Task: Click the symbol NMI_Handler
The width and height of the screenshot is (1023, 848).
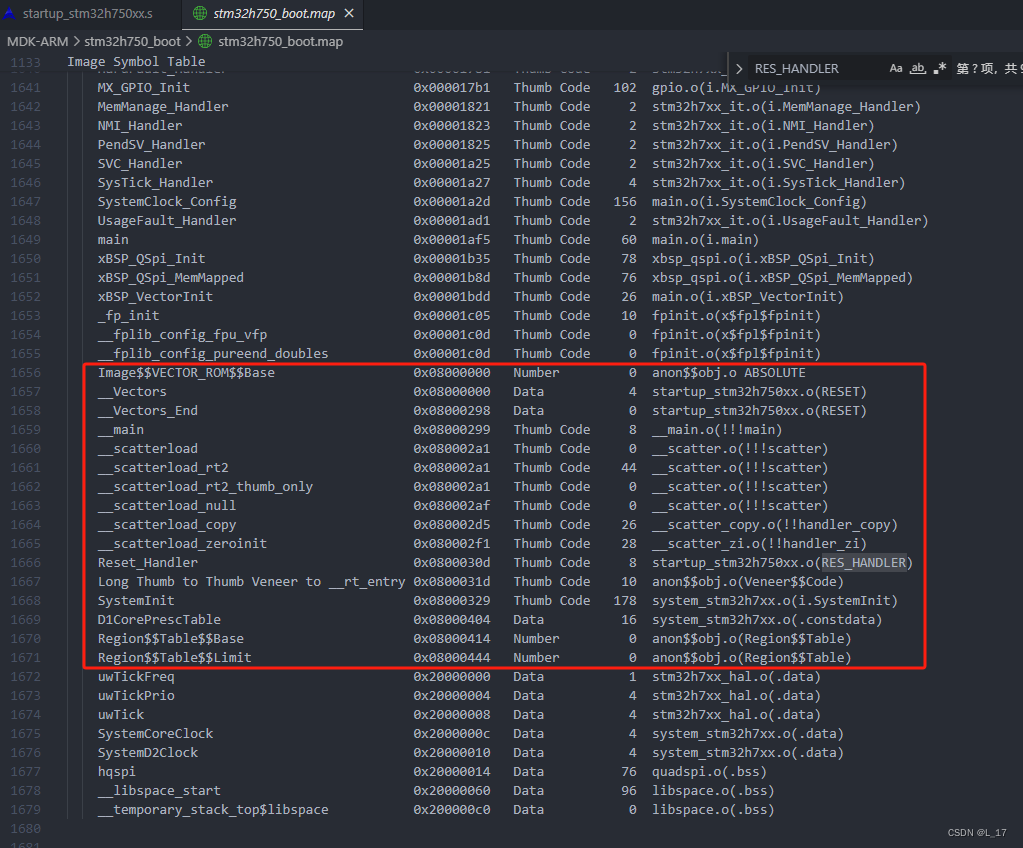Action: 140,125
